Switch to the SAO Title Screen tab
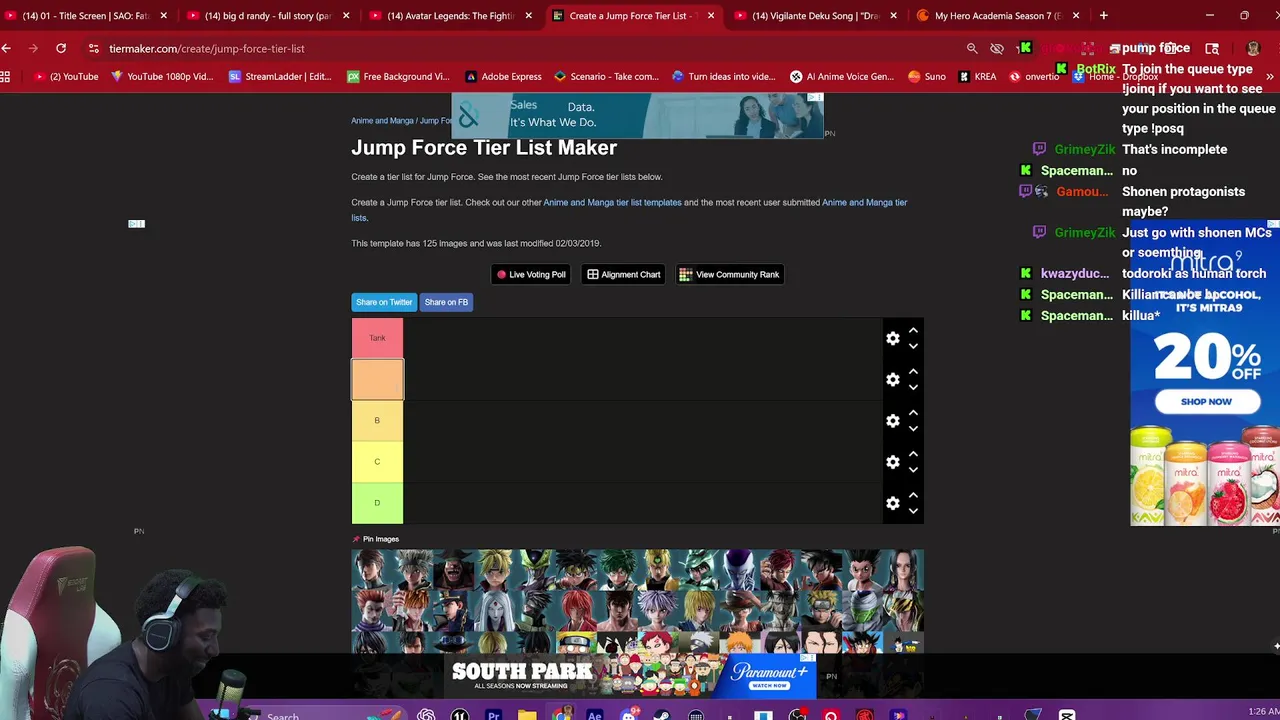 coord(86,16)
